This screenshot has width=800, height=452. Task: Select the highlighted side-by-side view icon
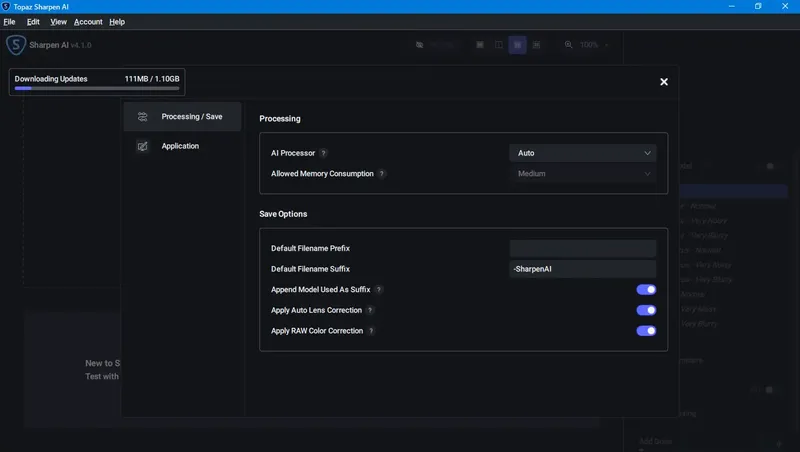(517, 45)
